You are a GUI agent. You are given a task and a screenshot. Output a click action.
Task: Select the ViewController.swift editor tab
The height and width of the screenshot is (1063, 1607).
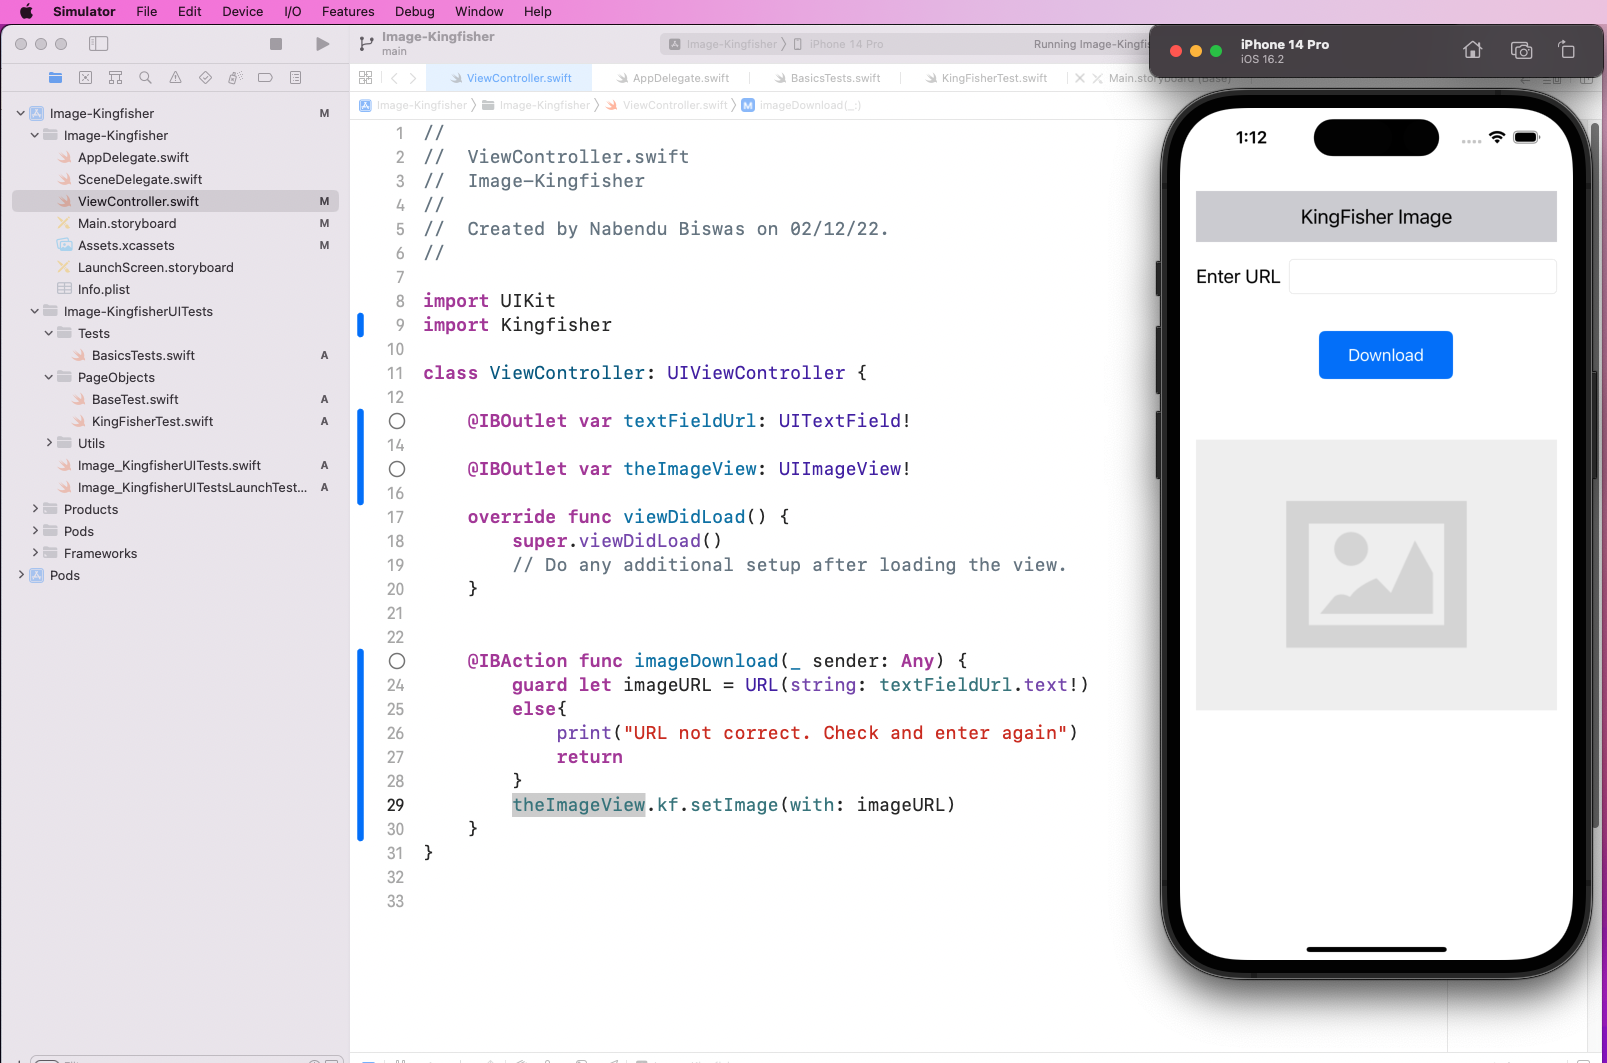509,78
